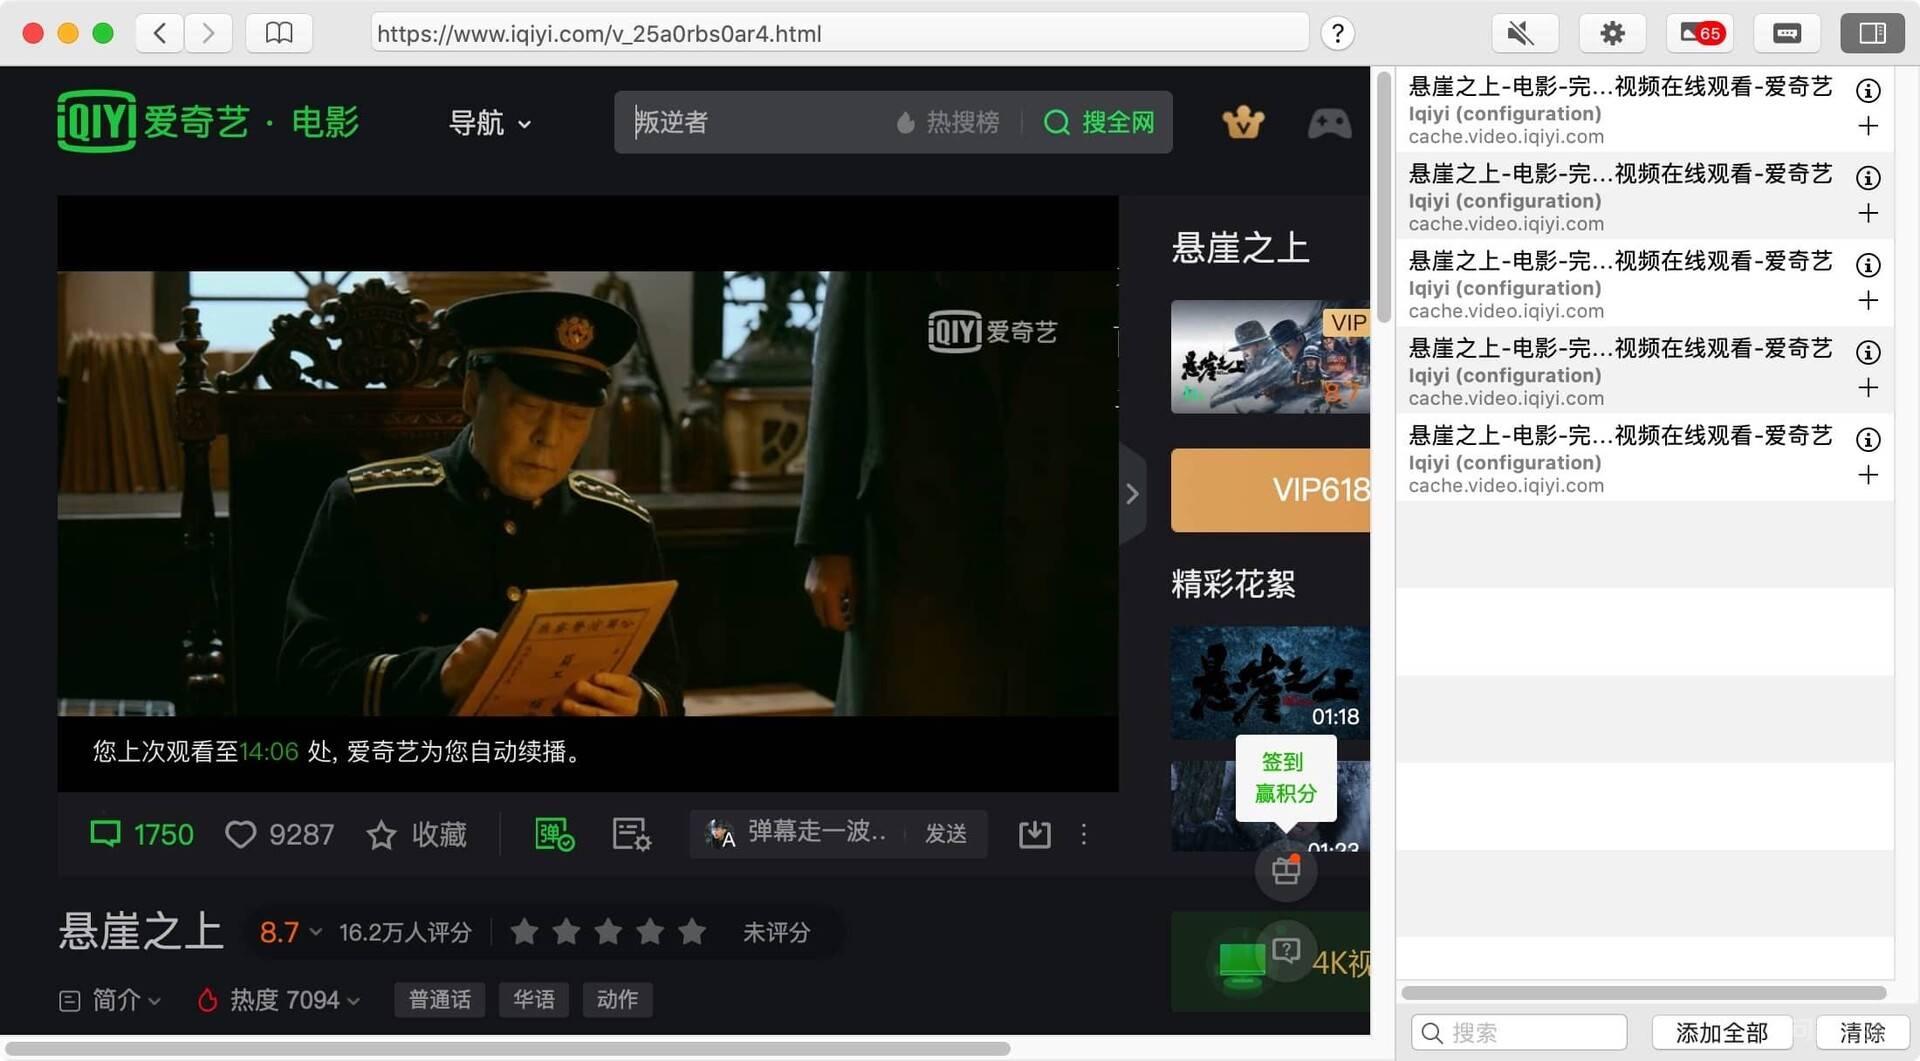Open danmaku settings icon
The width and height of the screenshot is (1920, 1061).
click(631, 834)
